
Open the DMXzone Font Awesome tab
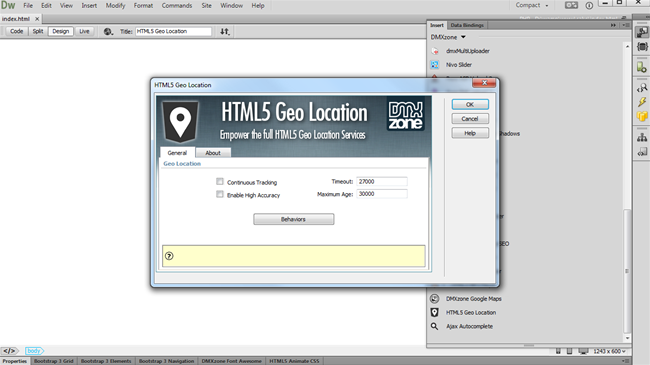click(x=231, y=361)
